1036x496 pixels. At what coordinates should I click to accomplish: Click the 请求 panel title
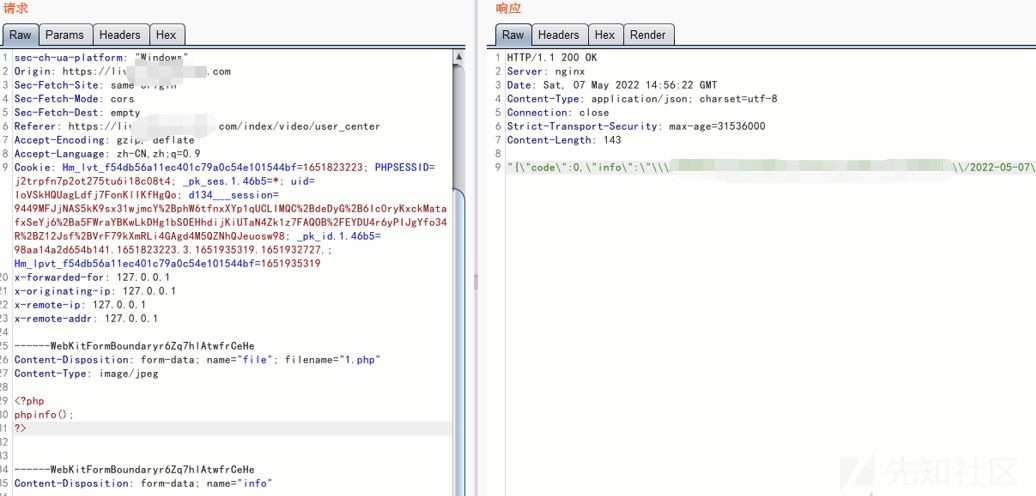click(x=15, y=9)
